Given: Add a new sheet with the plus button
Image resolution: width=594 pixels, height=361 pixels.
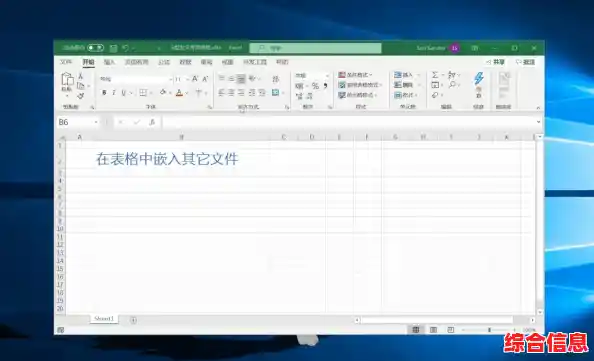Looking at the screenshot, I should pos(133,320).
